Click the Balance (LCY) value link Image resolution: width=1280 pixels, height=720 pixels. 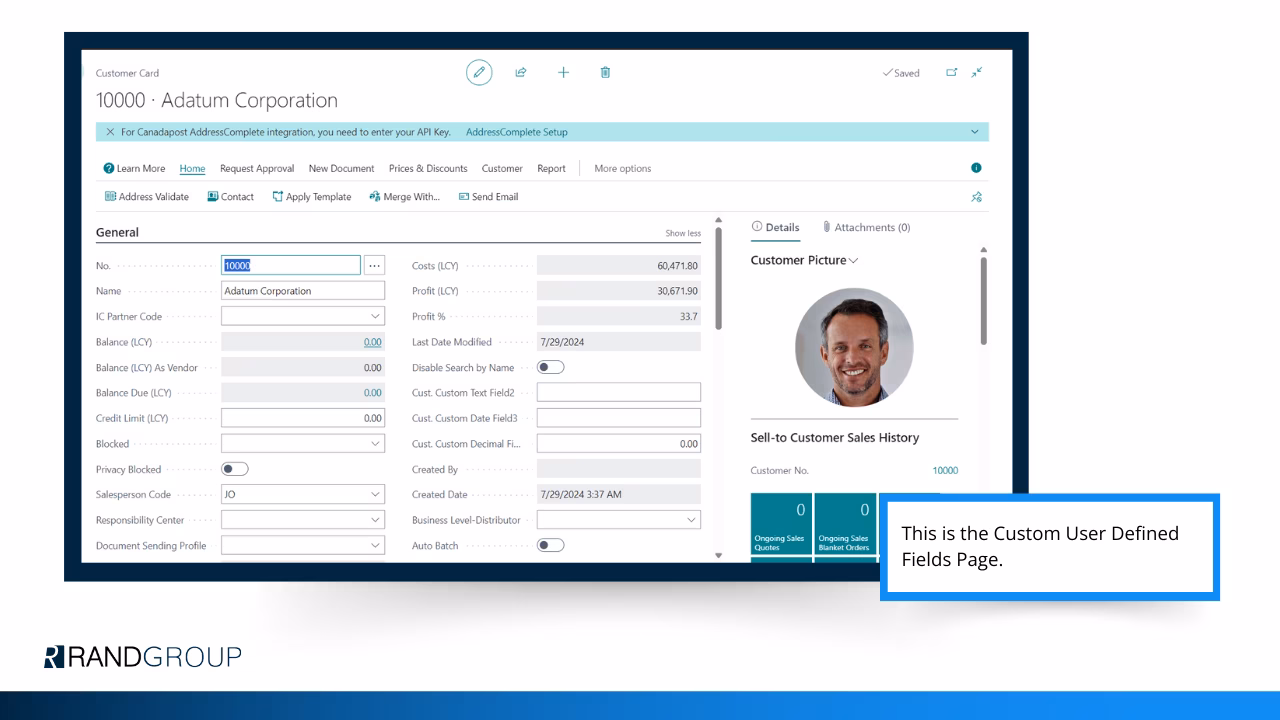[x=372, y=342]
